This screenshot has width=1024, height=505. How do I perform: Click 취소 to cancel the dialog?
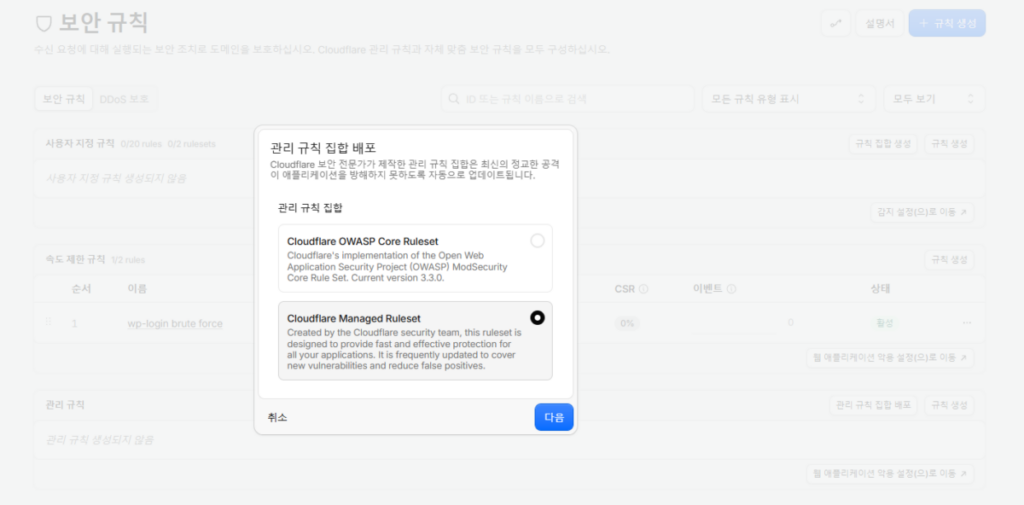(277, 417)
